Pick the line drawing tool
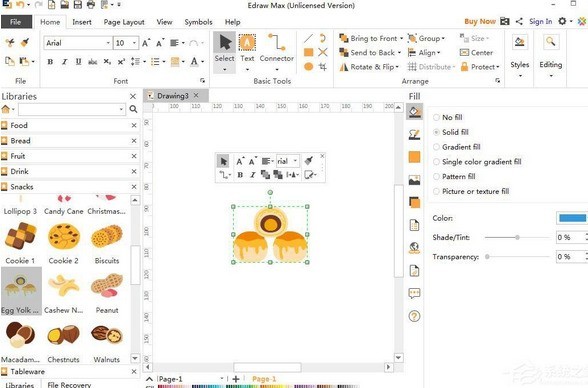 tap(308, 38)
